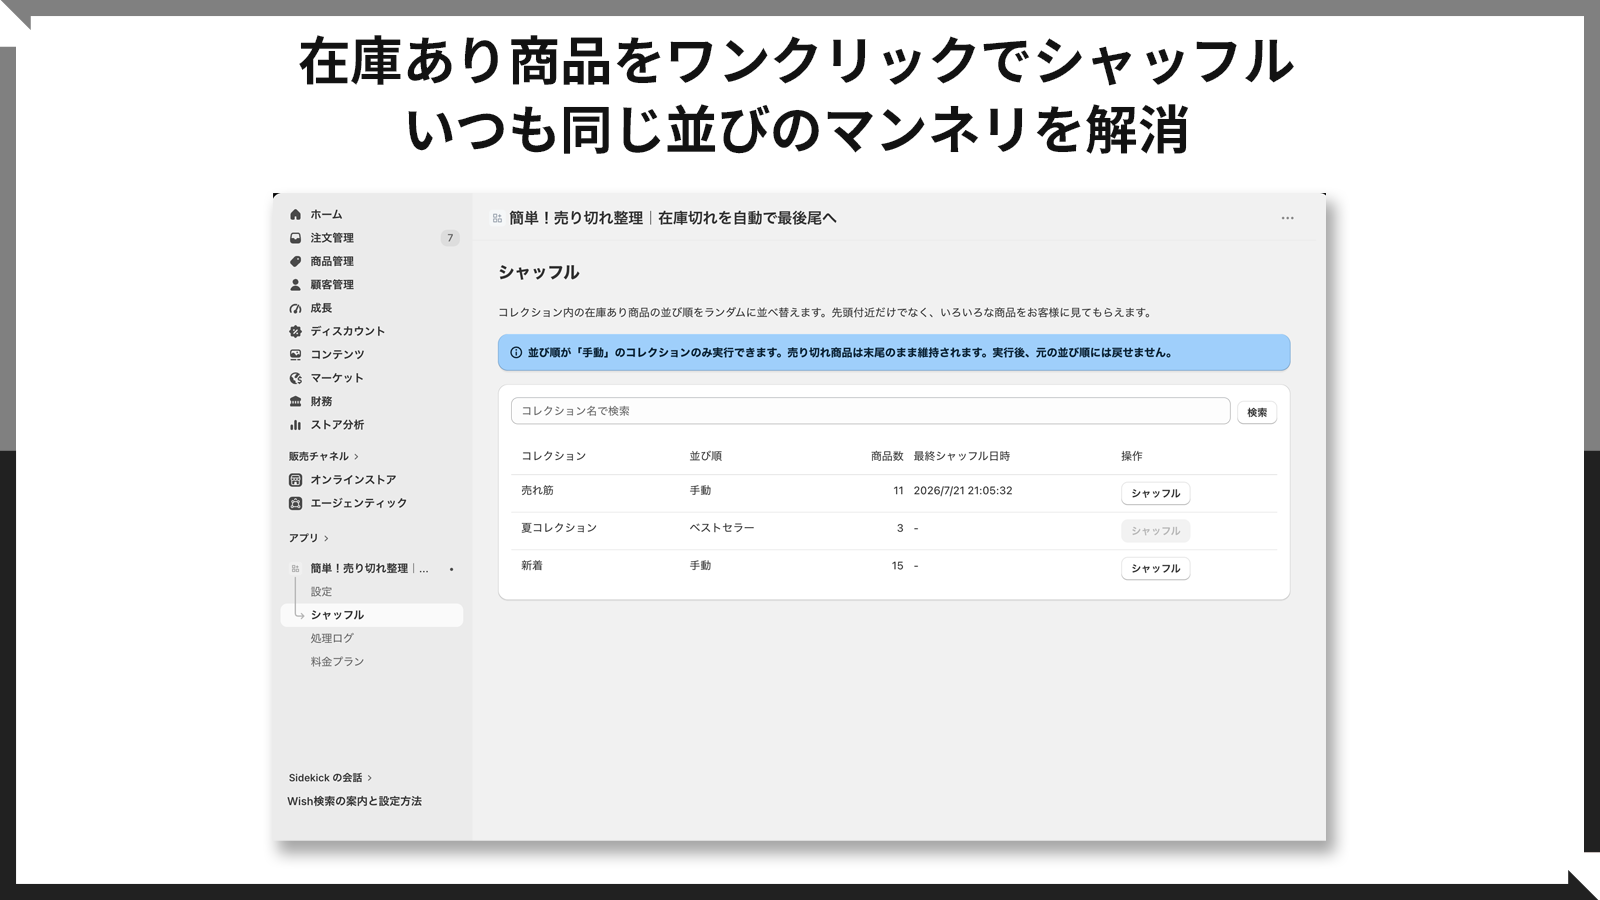Click the Customers (顧客管理) person icon
Image resolution: width=1600 pixels, height=900 pixels.
pos(295,284)
